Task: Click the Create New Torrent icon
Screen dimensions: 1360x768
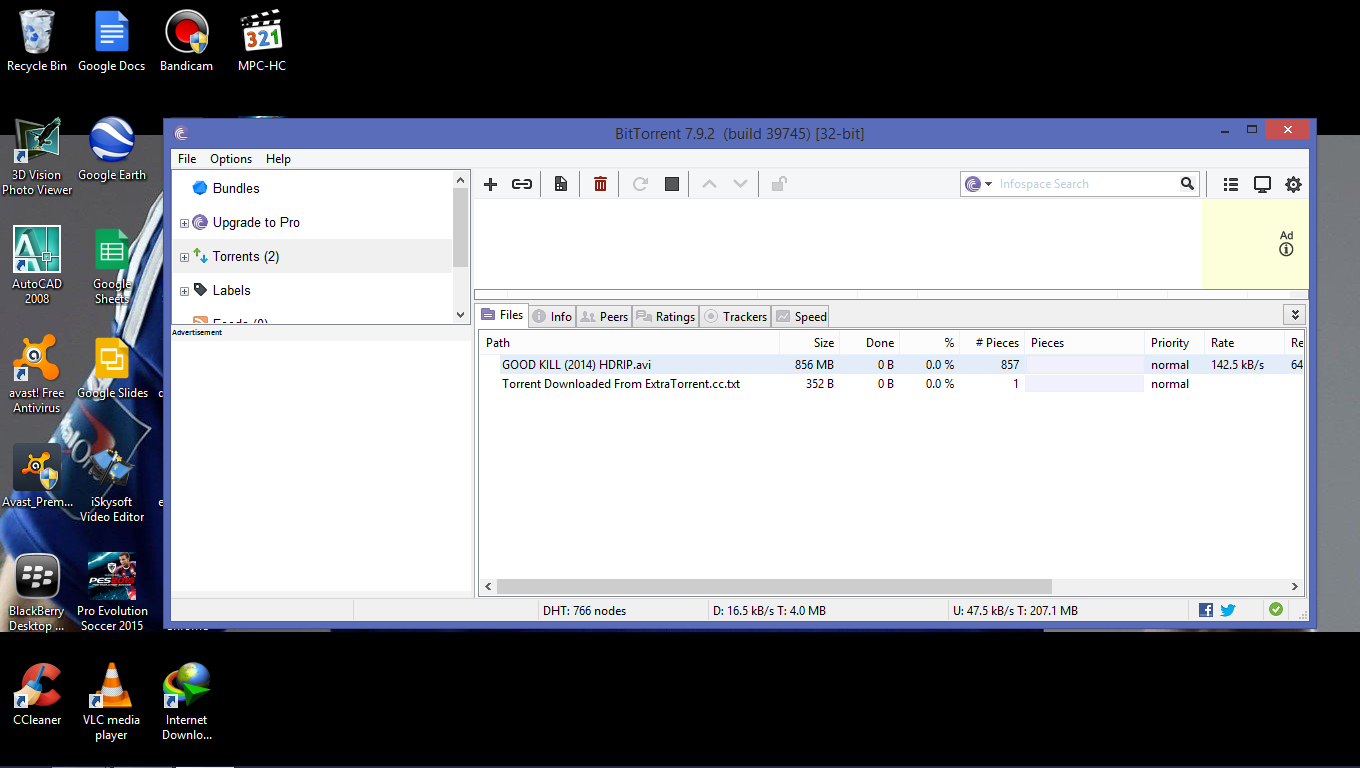Action: tap(560, 184)
